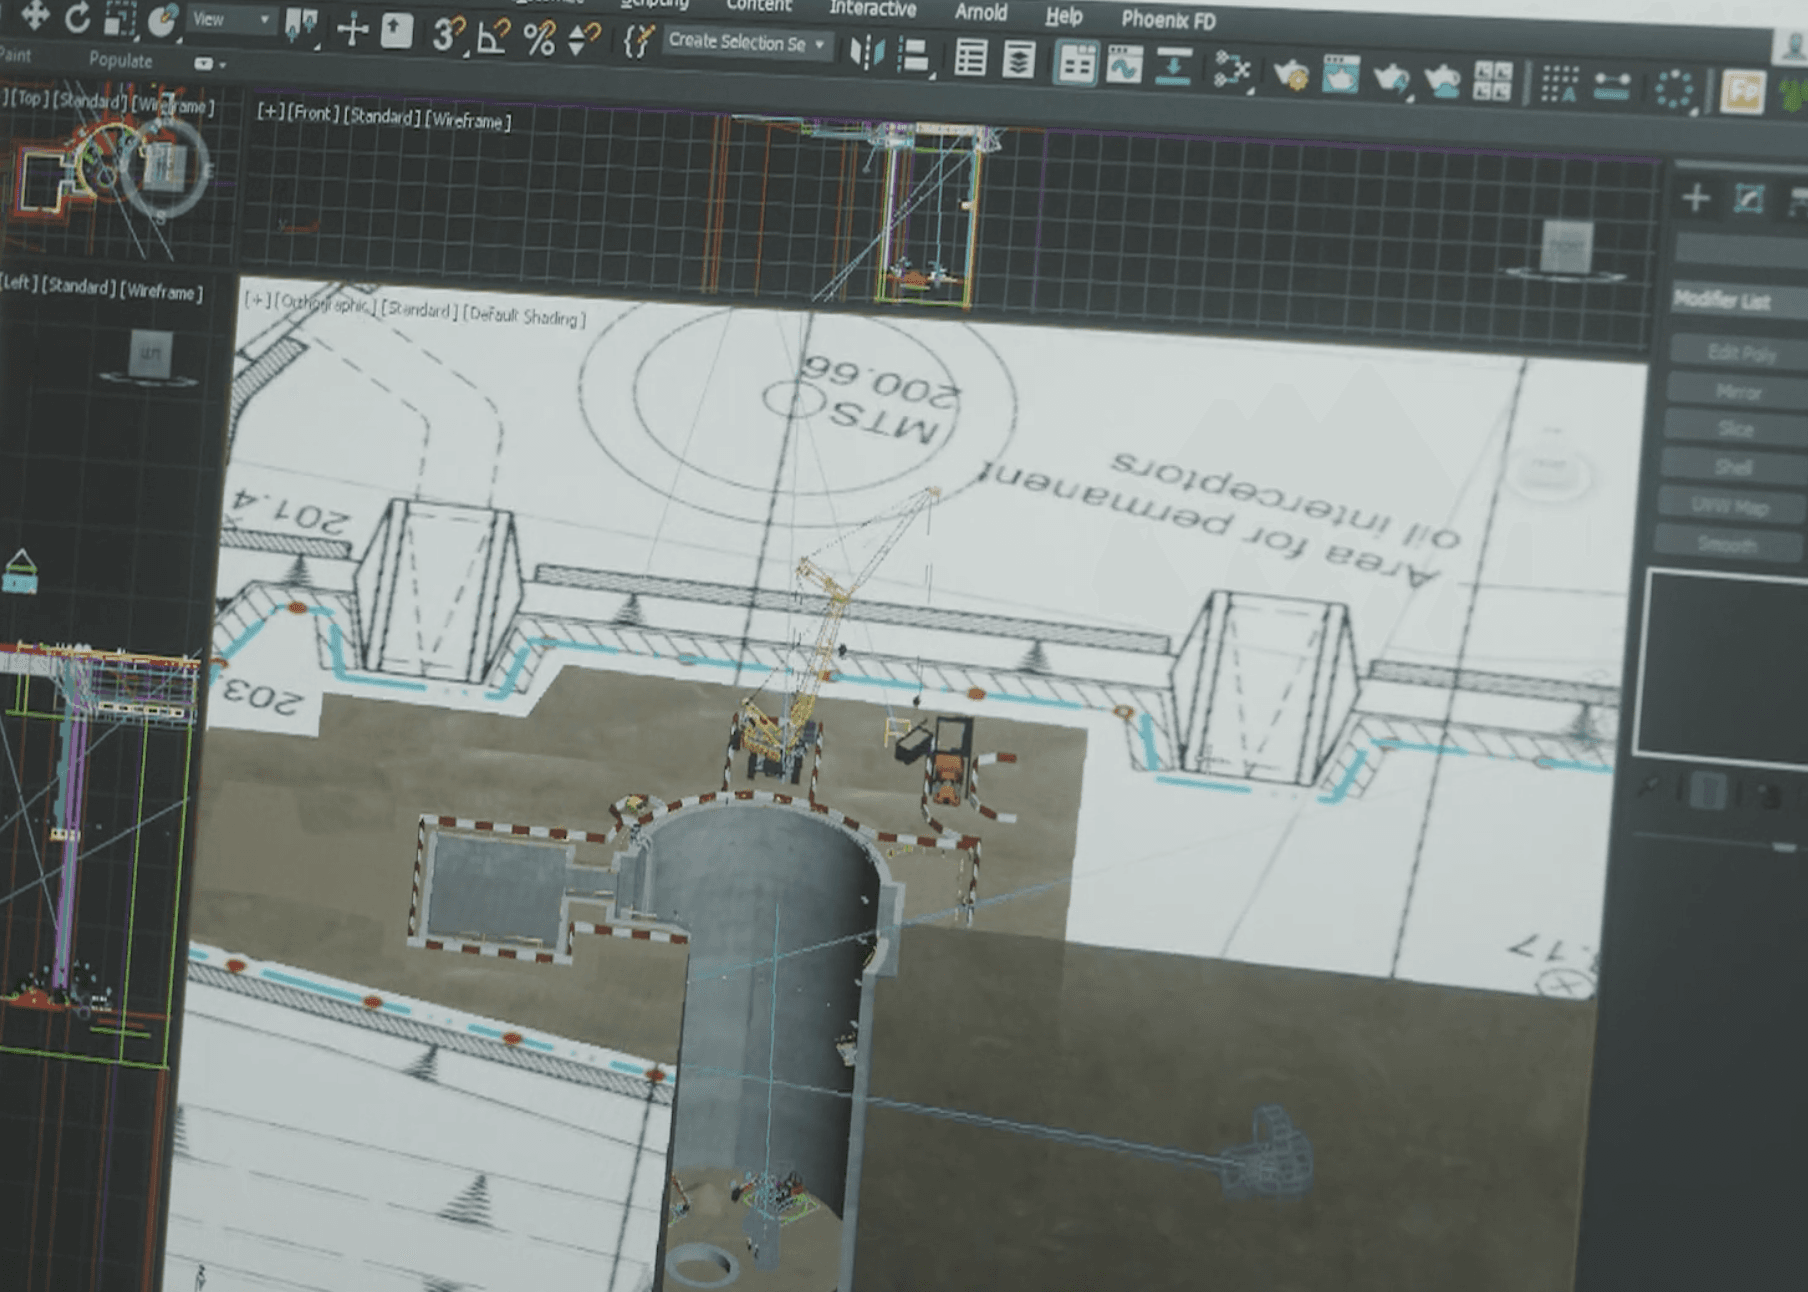
Task: Click Edit Named Selection Sets icon
Action: pos(638,41)
